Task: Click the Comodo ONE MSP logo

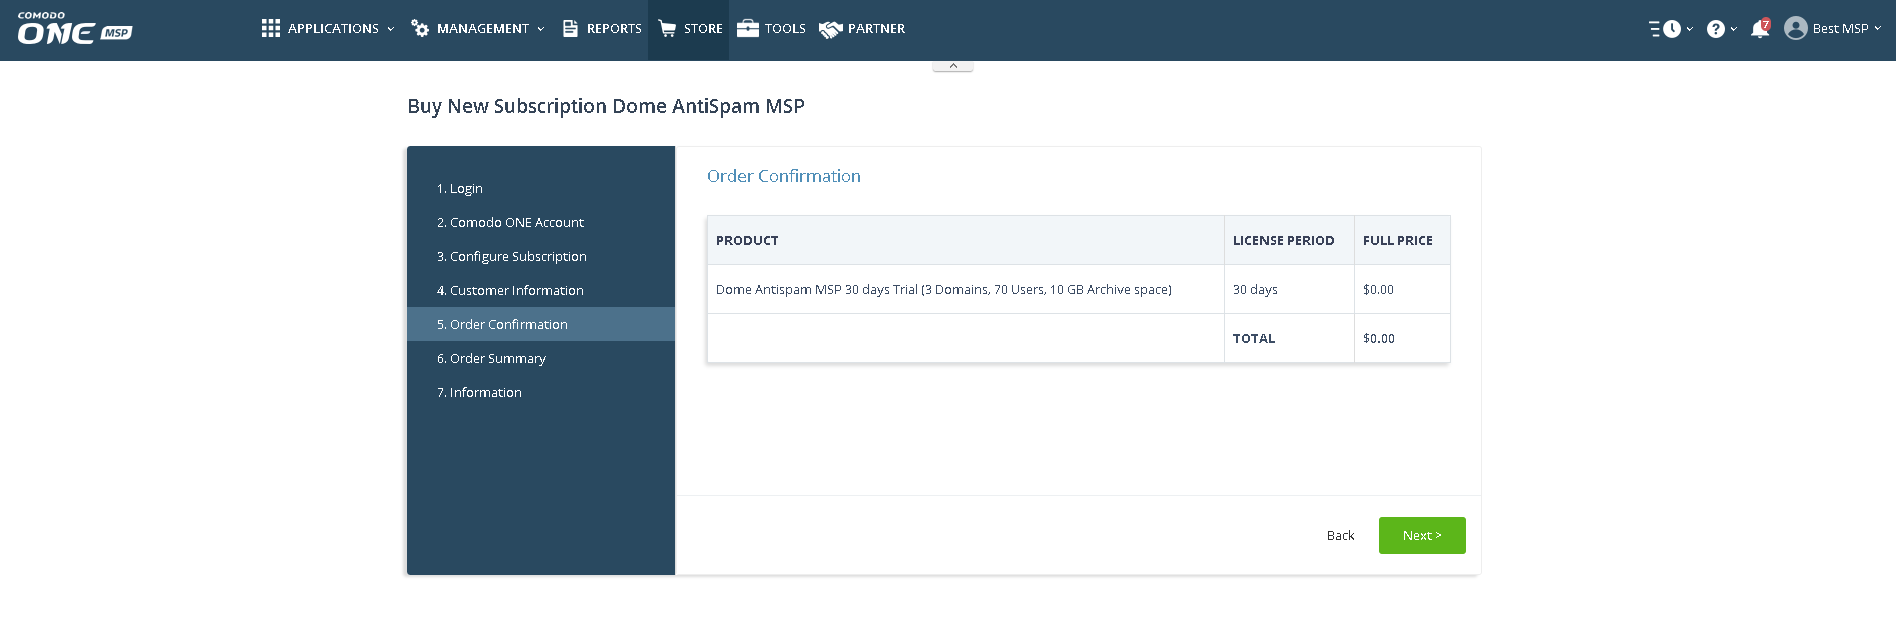Action: click(x=74, y=29)
